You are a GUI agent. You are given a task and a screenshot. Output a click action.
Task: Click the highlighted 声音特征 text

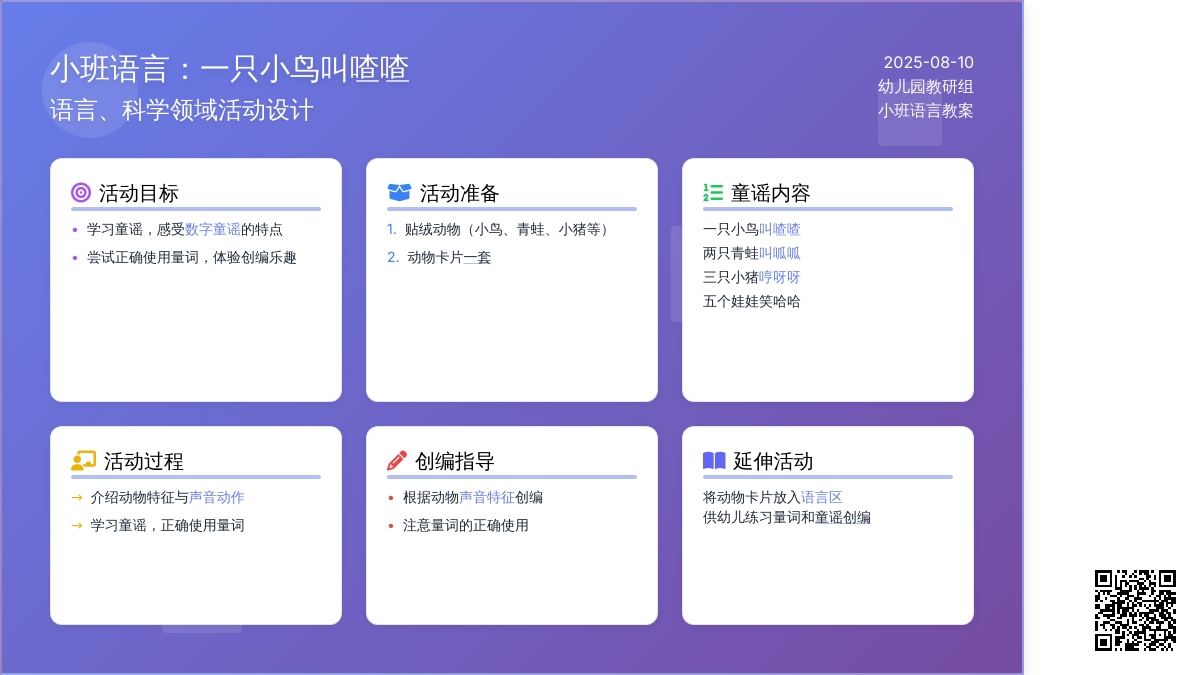tap(487, 497)
